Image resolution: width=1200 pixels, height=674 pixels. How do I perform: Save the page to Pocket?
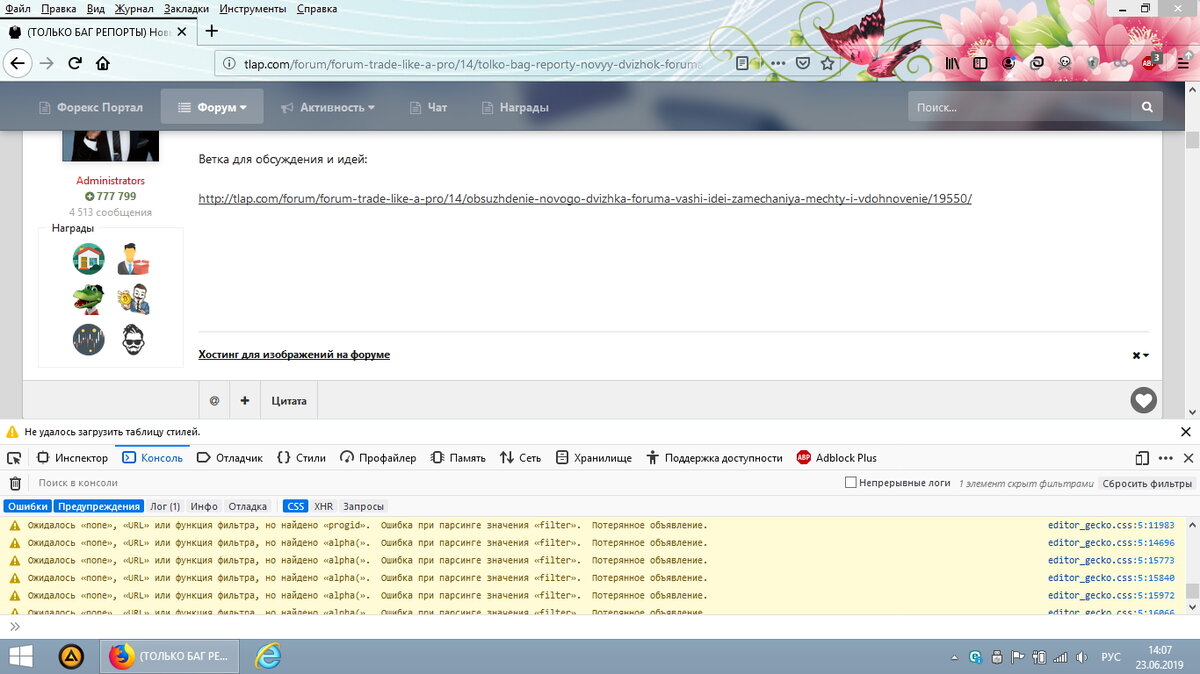coord(802,63)
